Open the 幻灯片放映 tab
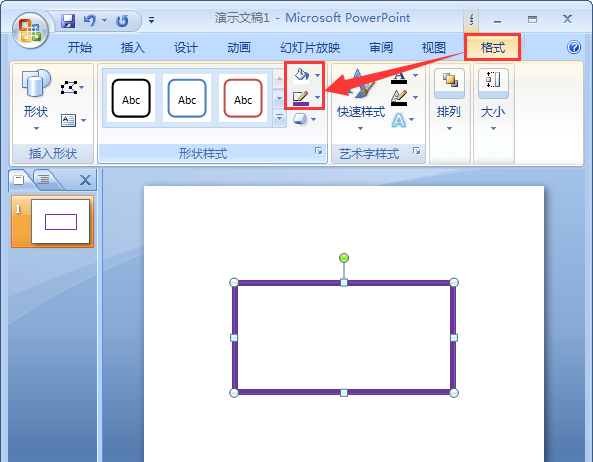593x462 pixels. [310, 48]
